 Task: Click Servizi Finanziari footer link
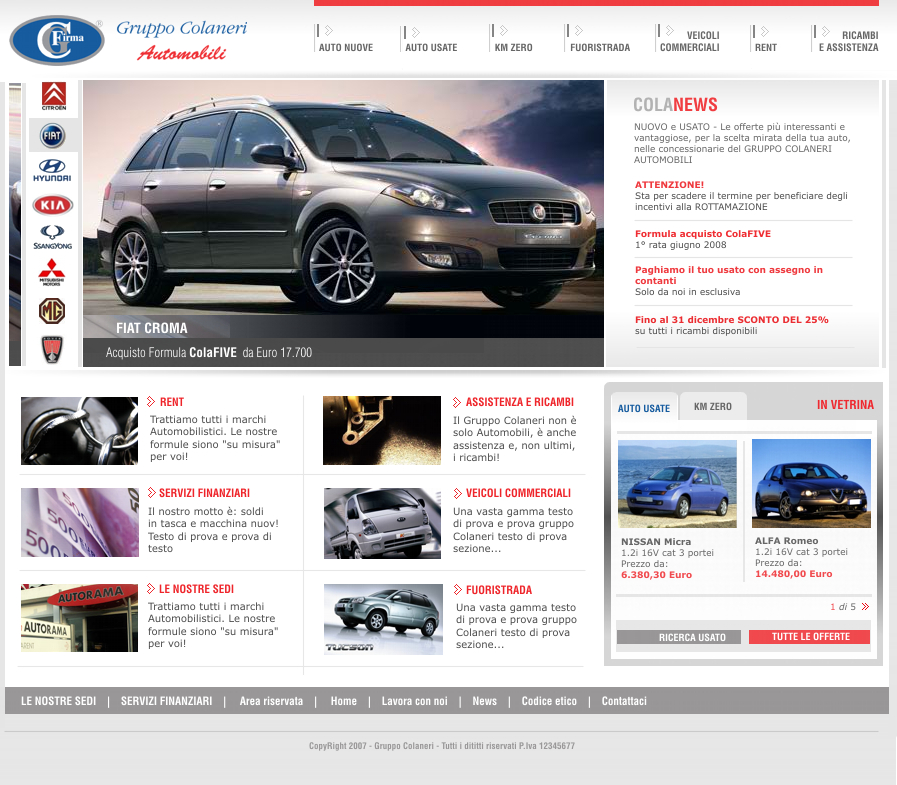166,701
